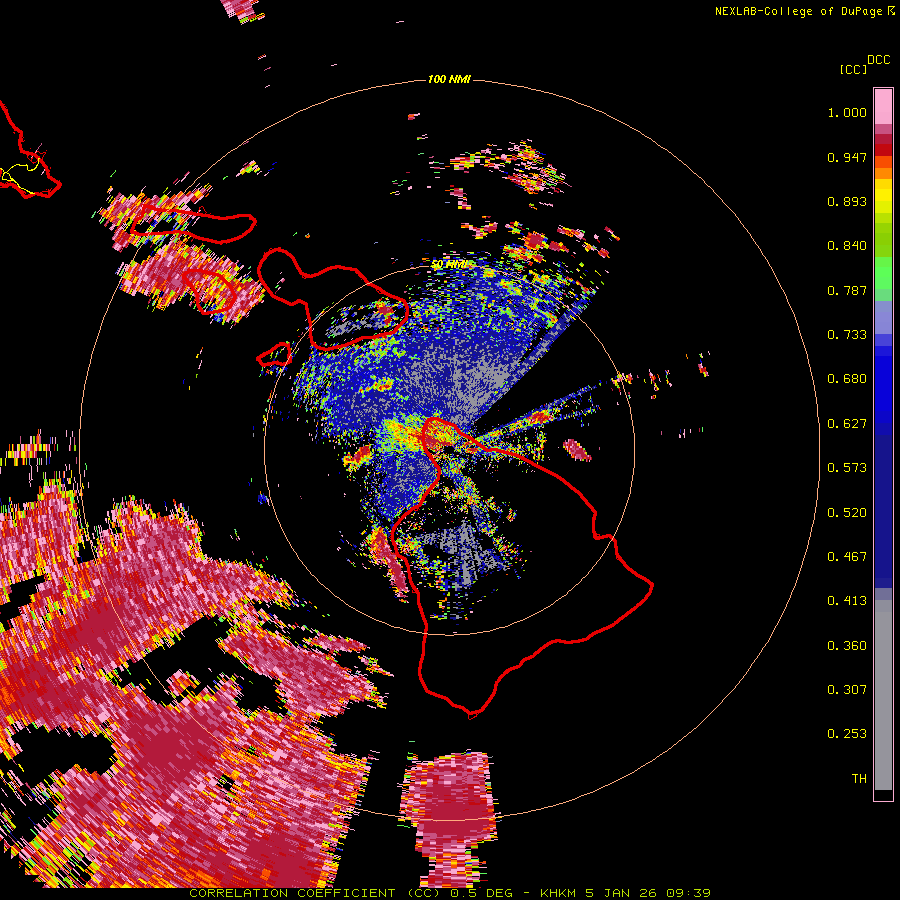900x900 pixels.
Task: Click the 0.520 scale value
Action: click(847, 513)
